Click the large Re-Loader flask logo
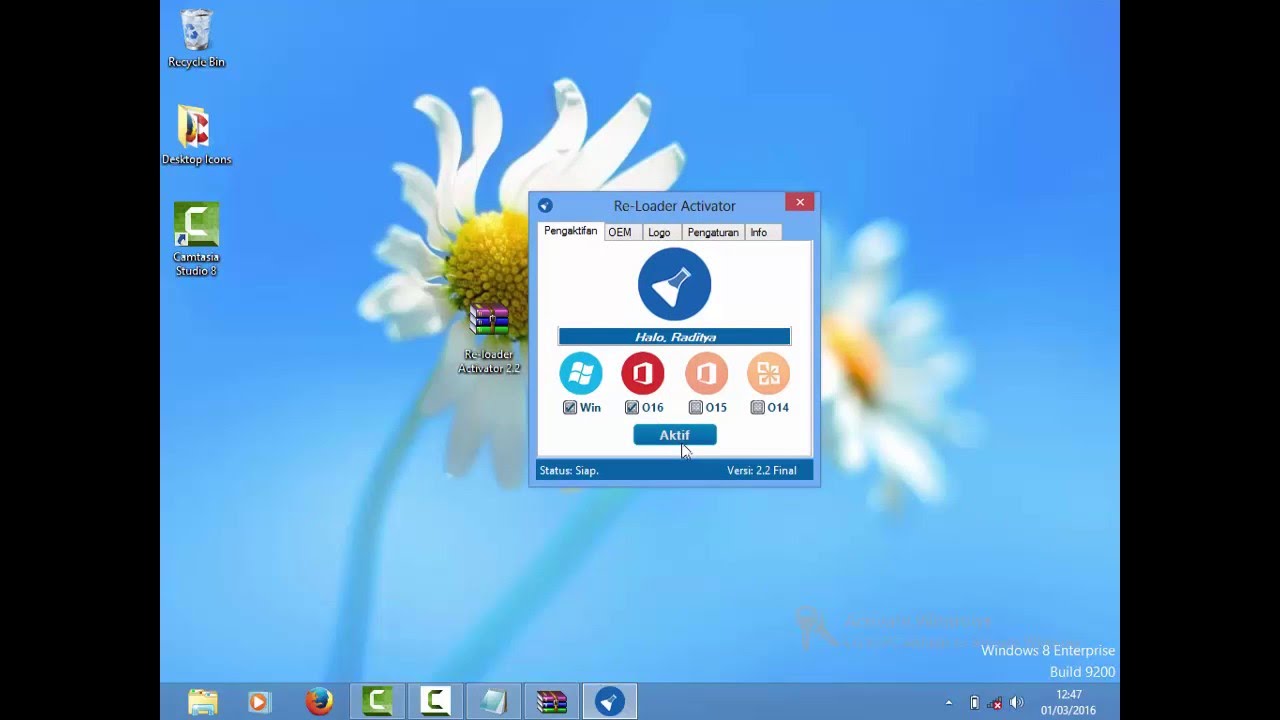Image resolution: width=1280 pixels, height=720 pixels. coord(675,285)
